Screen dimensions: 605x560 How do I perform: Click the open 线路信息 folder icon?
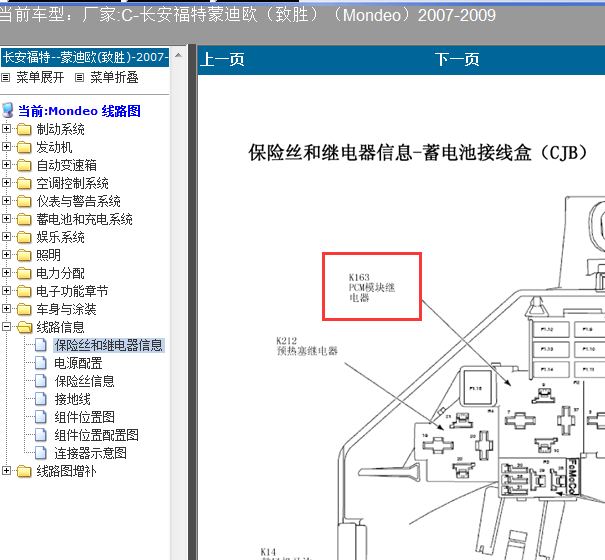click(x=24, y=327)
